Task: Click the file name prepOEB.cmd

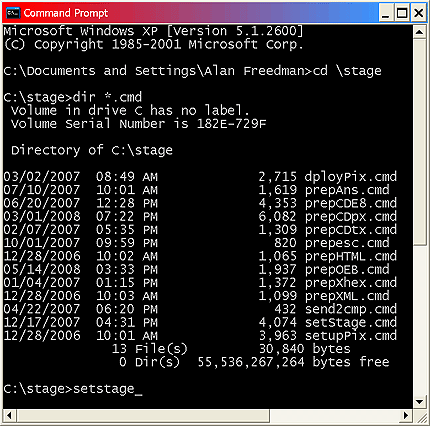Action: pos(347,269)
